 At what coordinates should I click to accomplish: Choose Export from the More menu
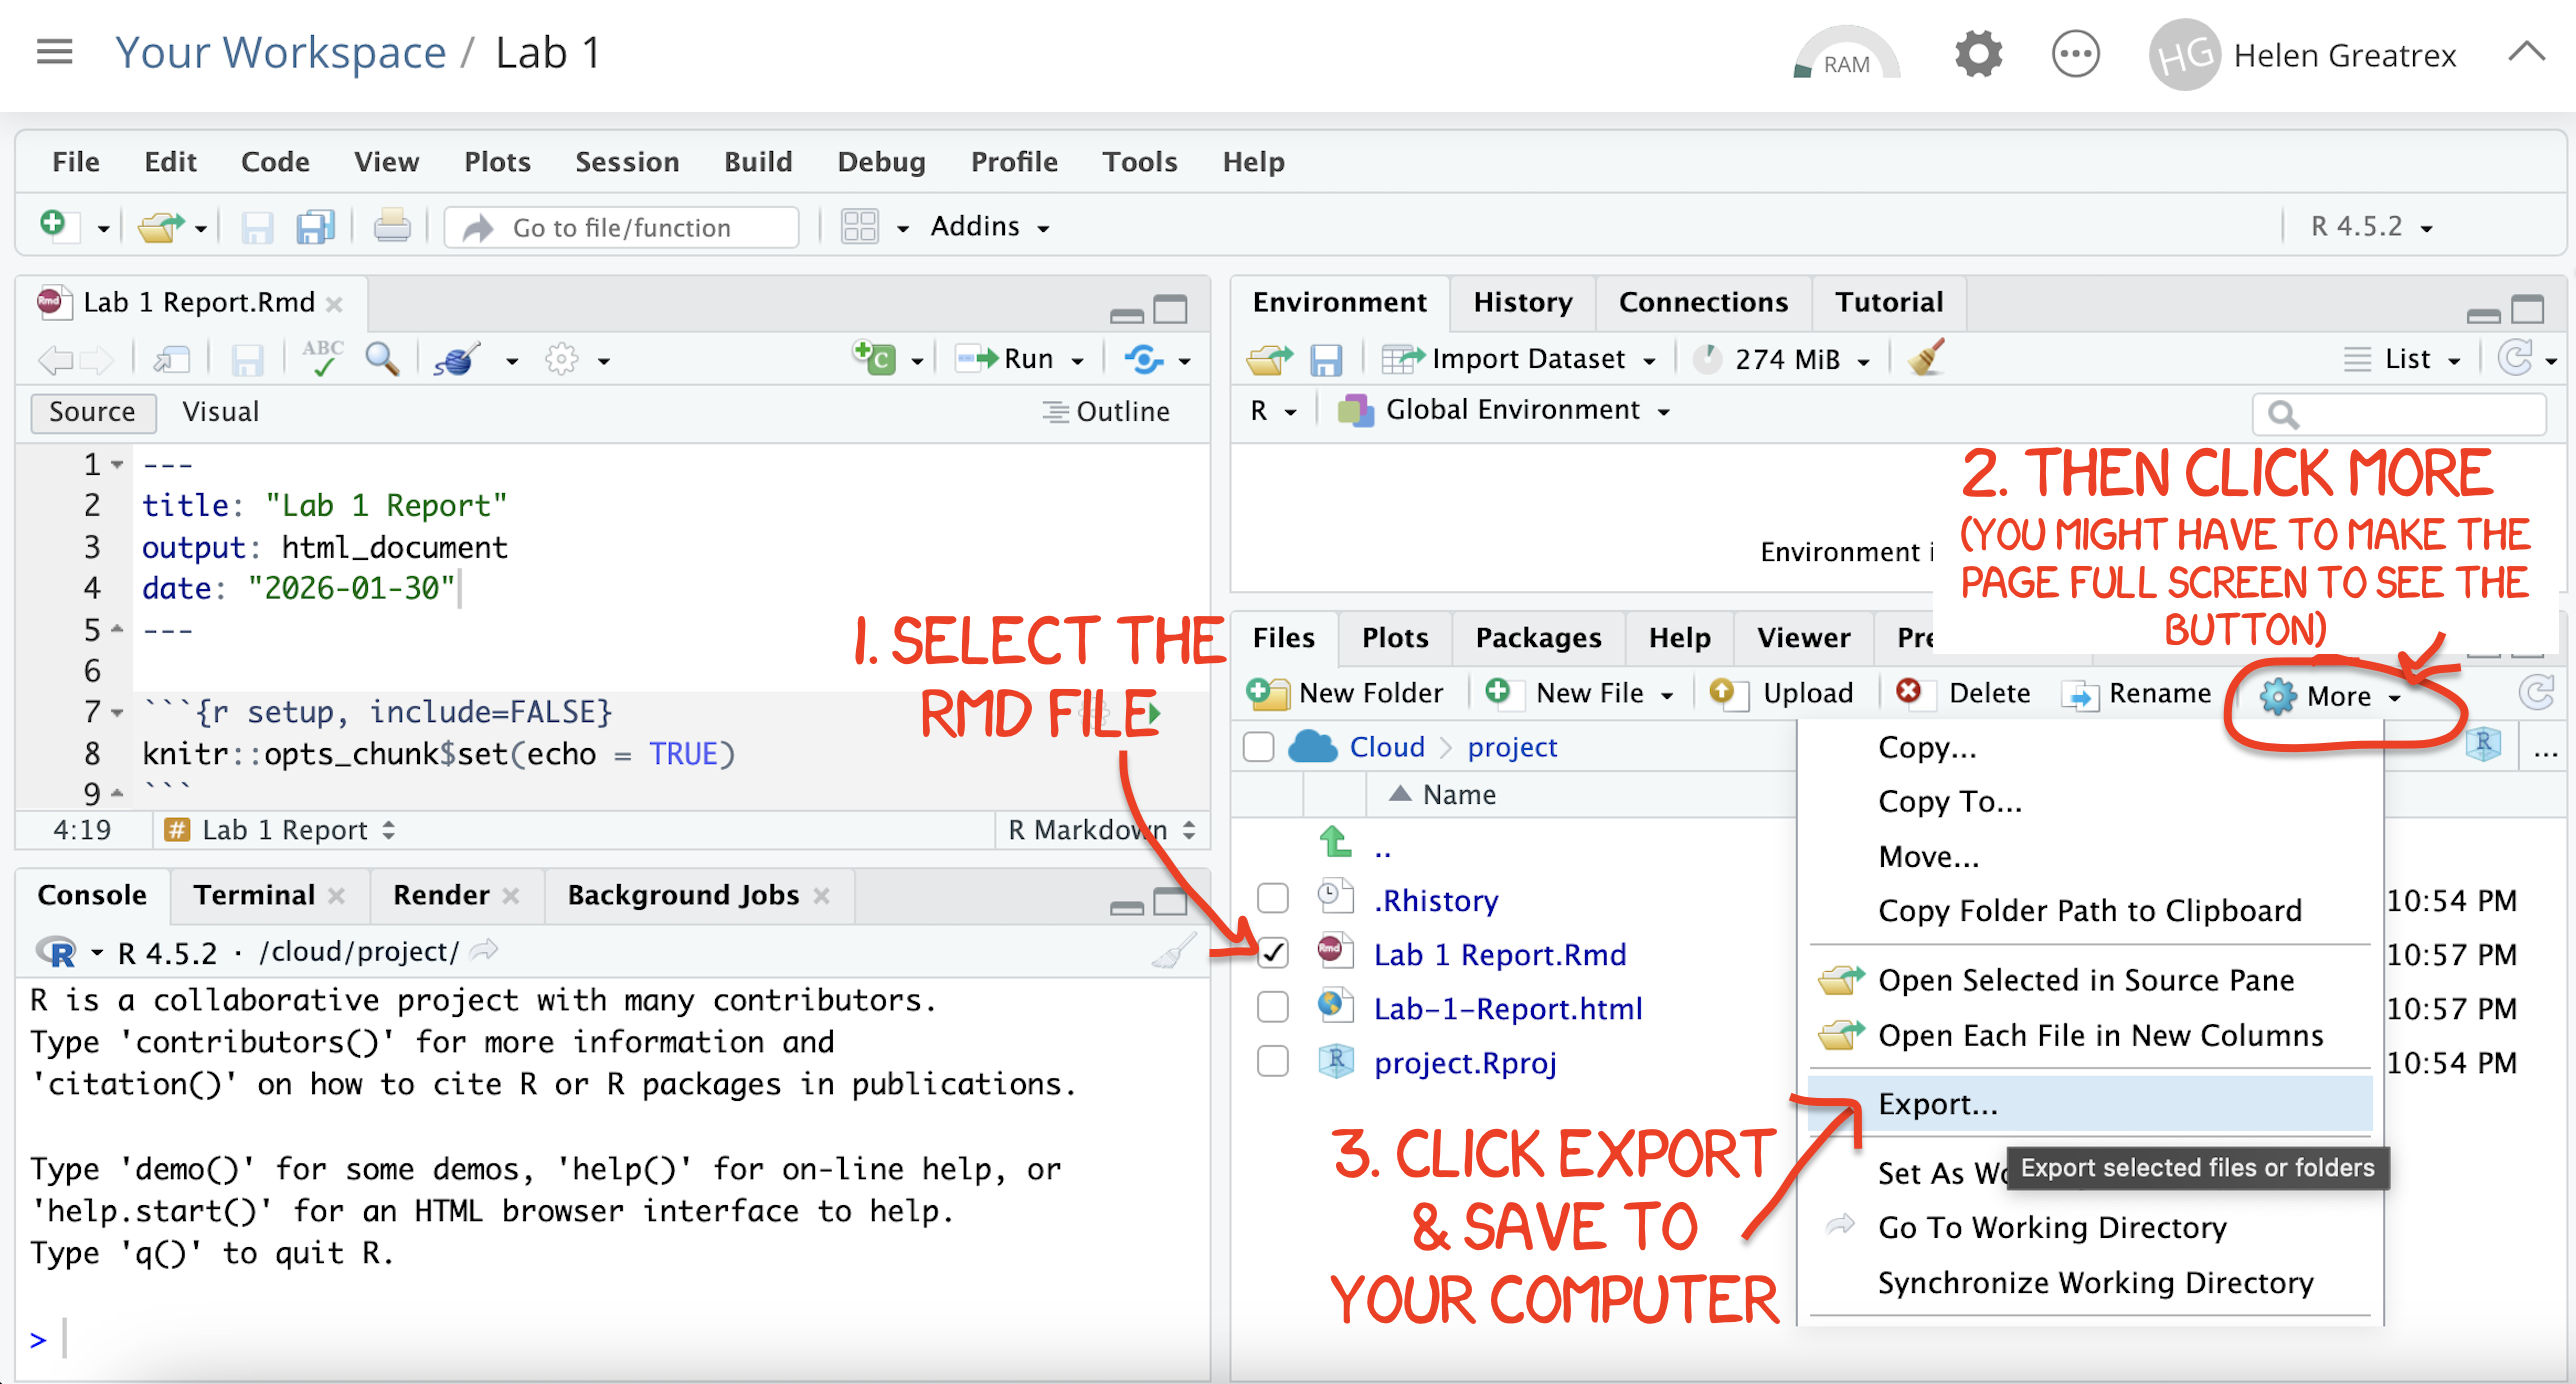pyautogui.click(x=1935, y=1104)
